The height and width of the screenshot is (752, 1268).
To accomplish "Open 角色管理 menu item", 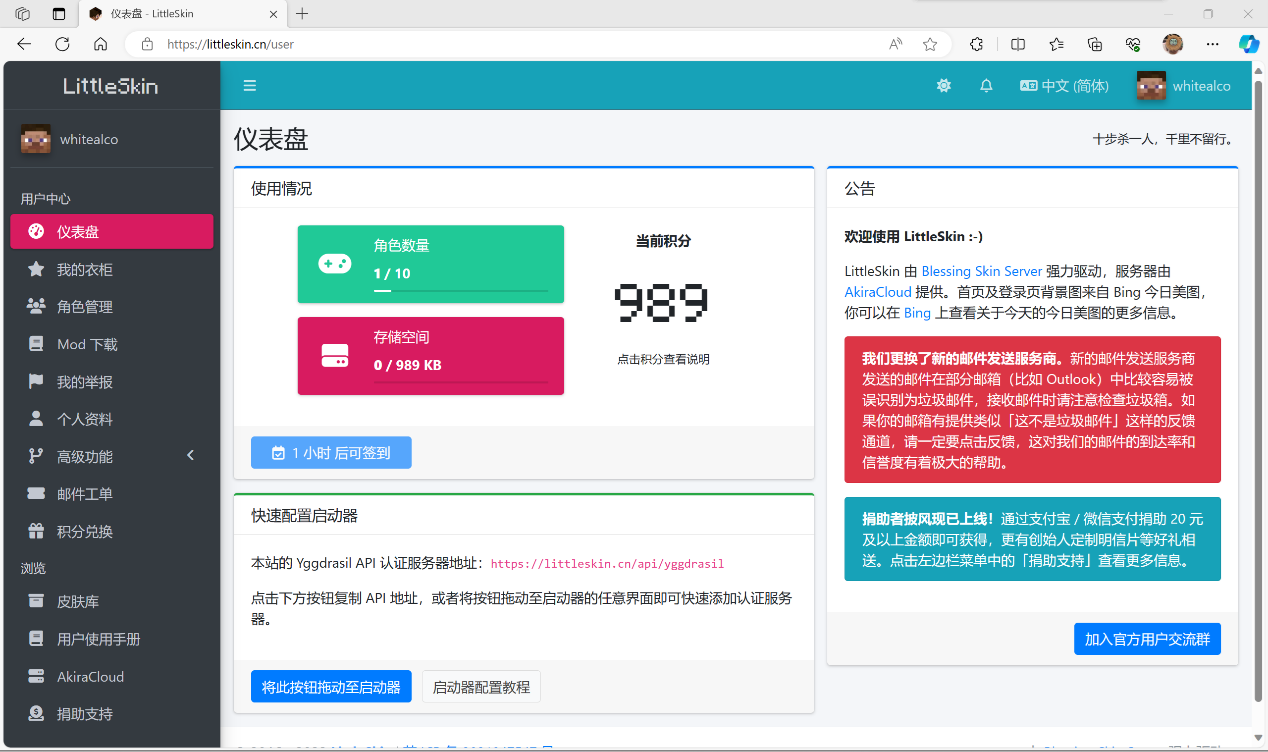I will (112, 306).
